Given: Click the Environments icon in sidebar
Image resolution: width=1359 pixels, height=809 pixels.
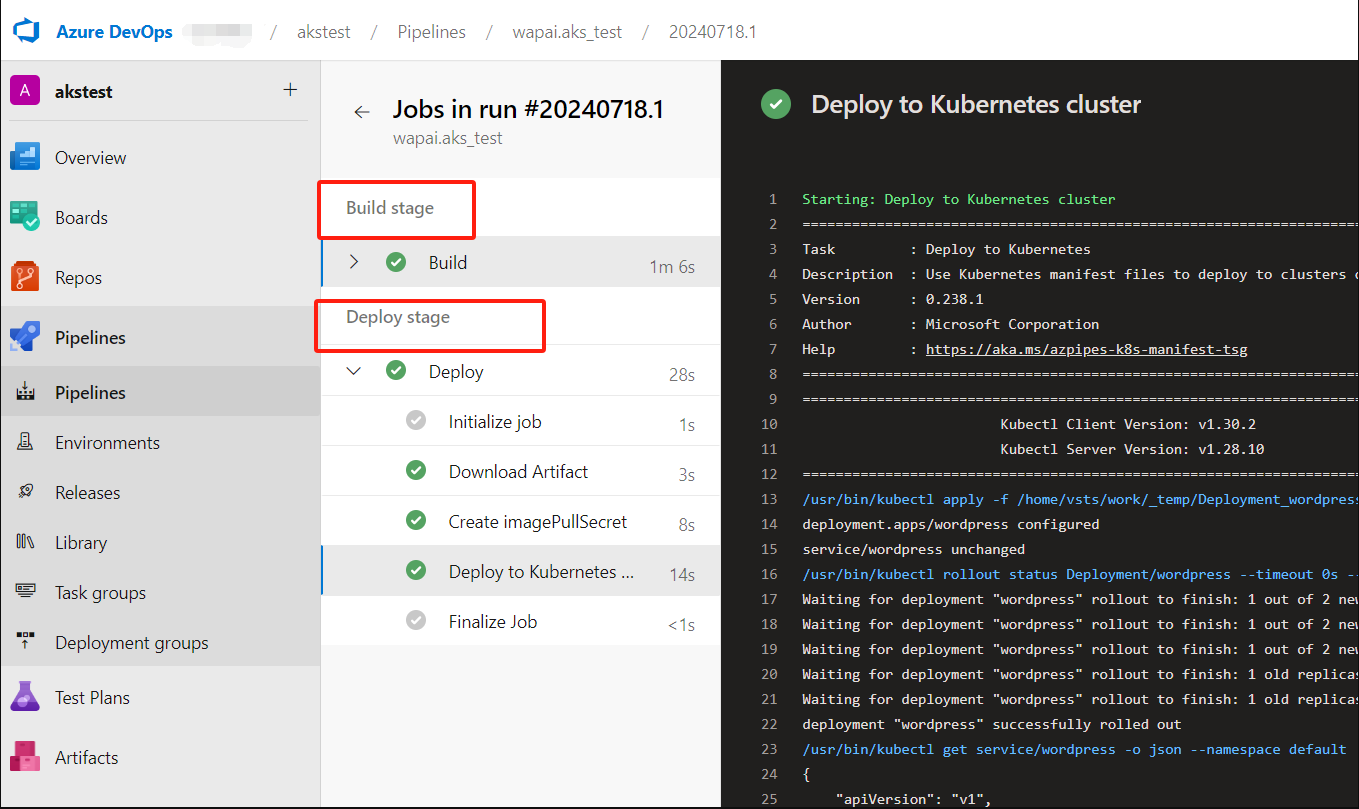Looking at the screenshot, I should pos(26,442).
